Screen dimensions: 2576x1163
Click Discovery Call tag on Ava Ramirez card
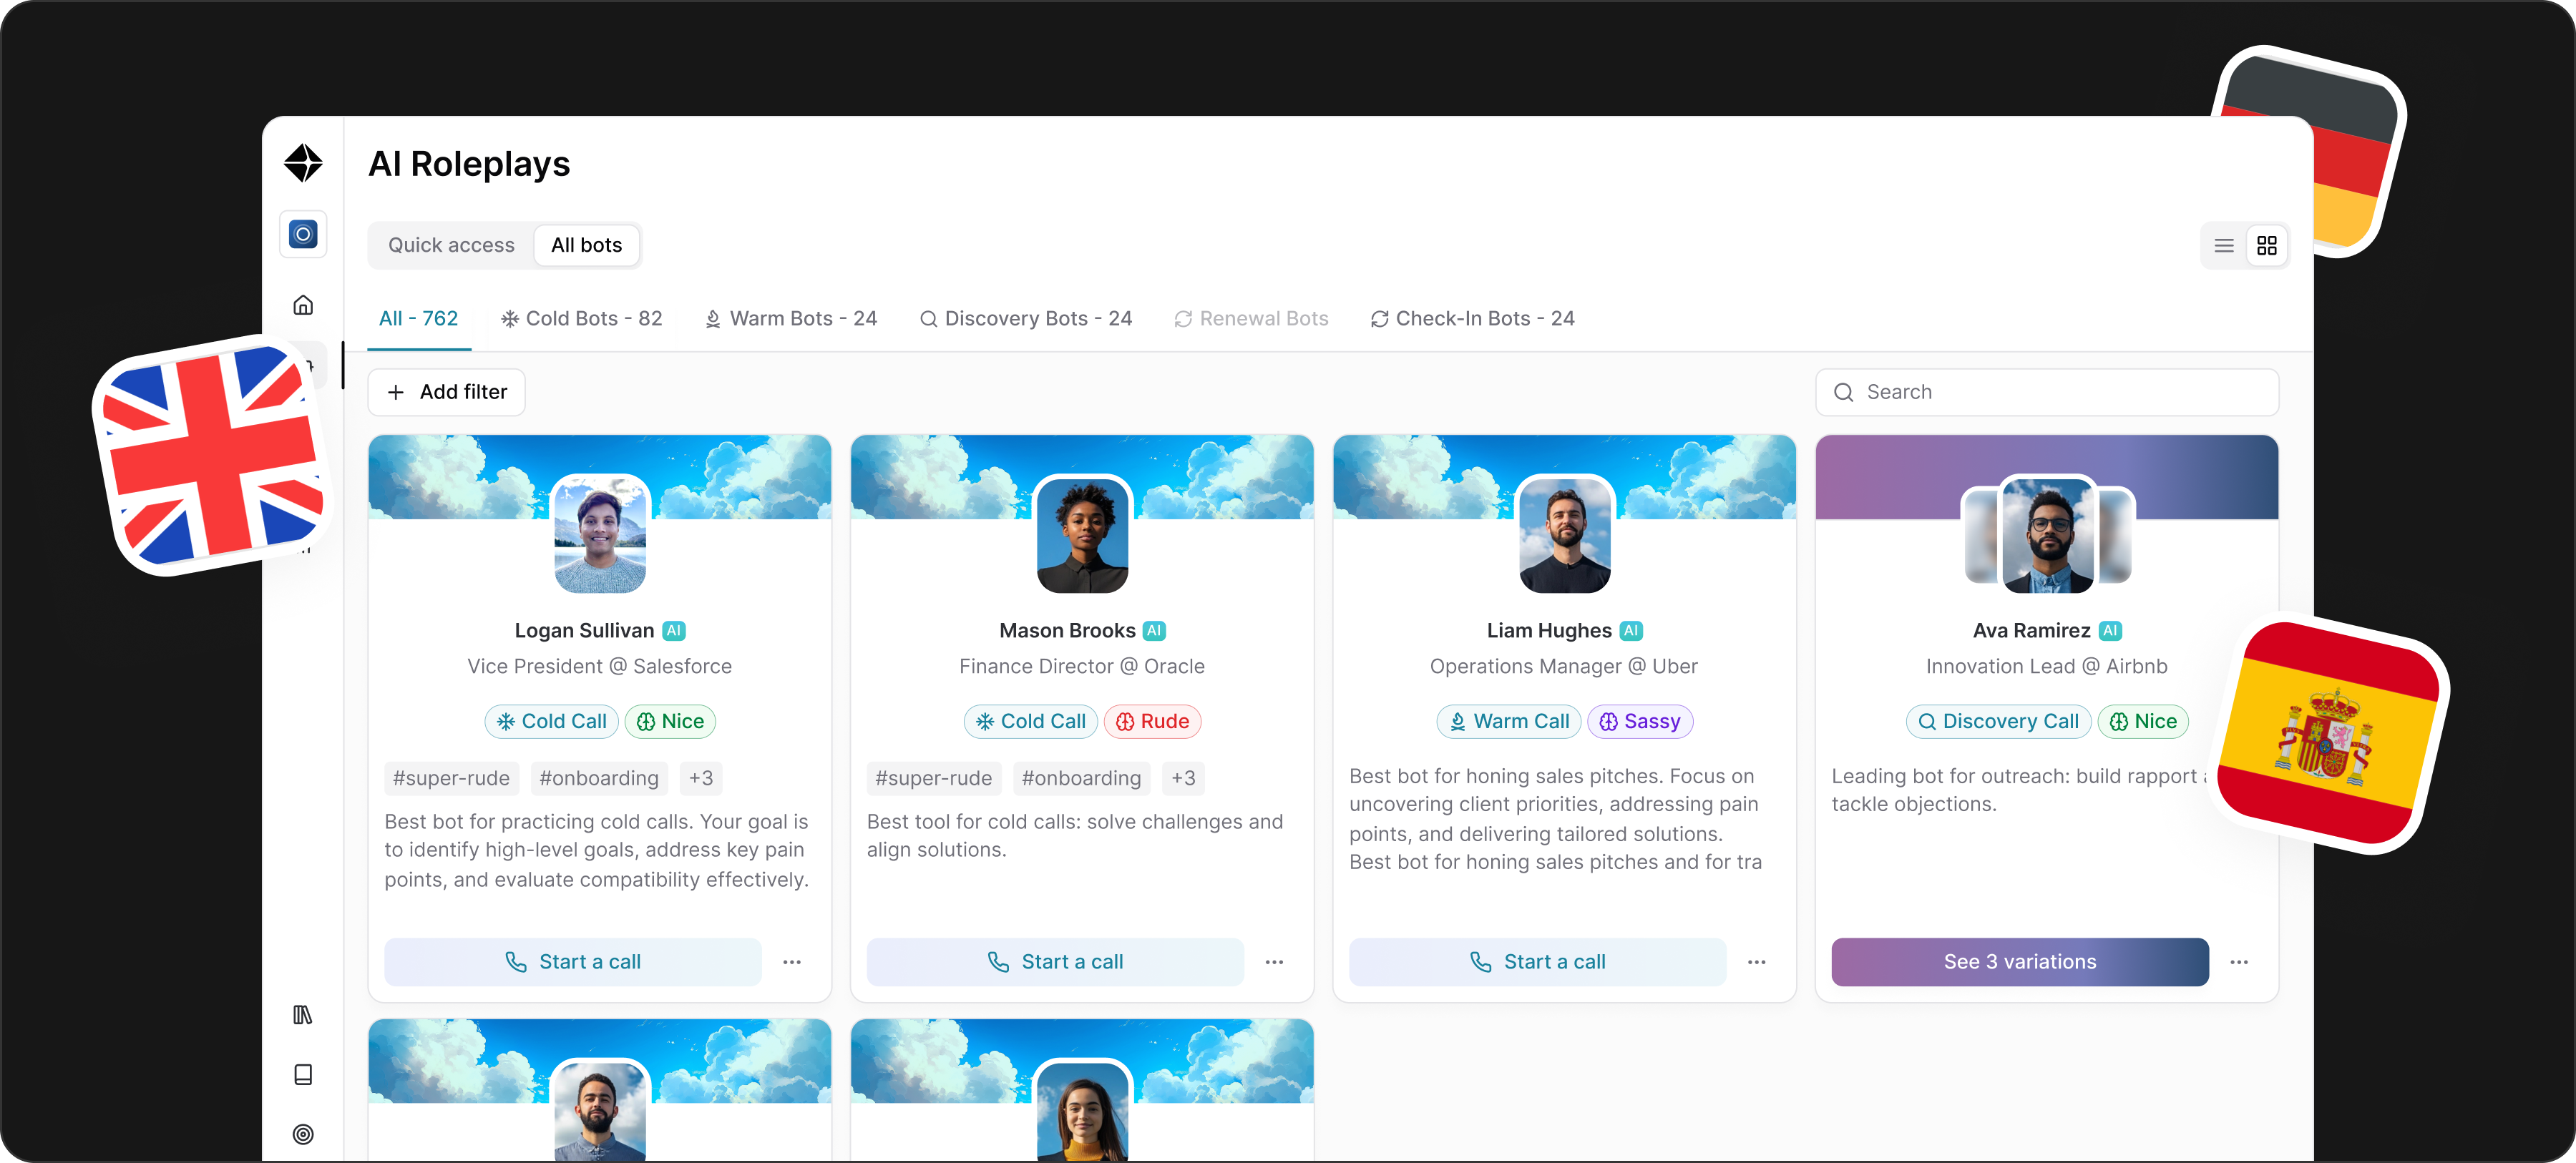tap(1998, 721)
